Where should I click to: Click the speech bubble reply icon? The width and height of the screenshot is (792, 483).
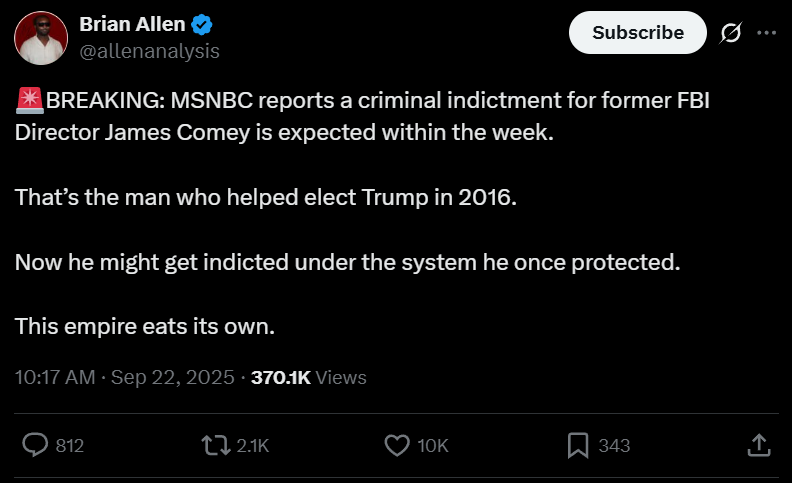(x=36, y=445)
